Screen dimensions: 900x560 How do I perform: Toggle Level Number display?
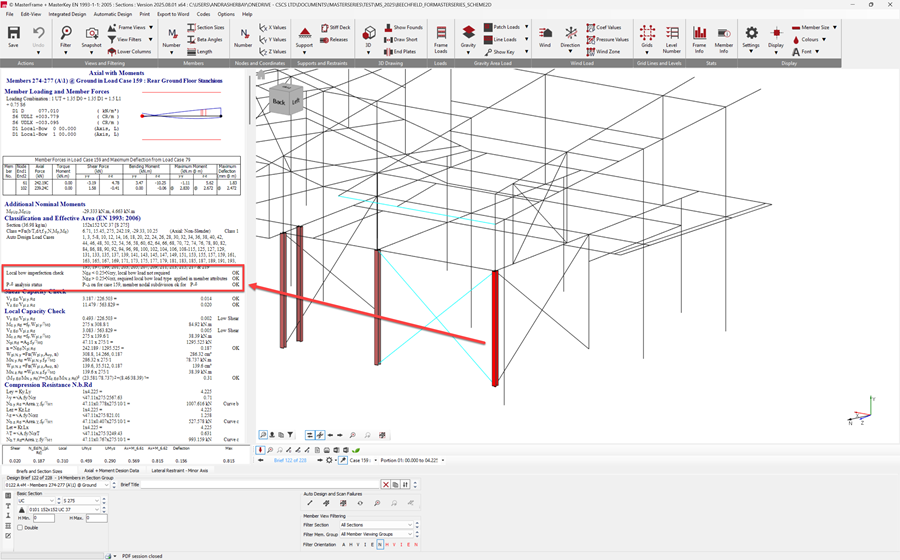click(672, 38)
